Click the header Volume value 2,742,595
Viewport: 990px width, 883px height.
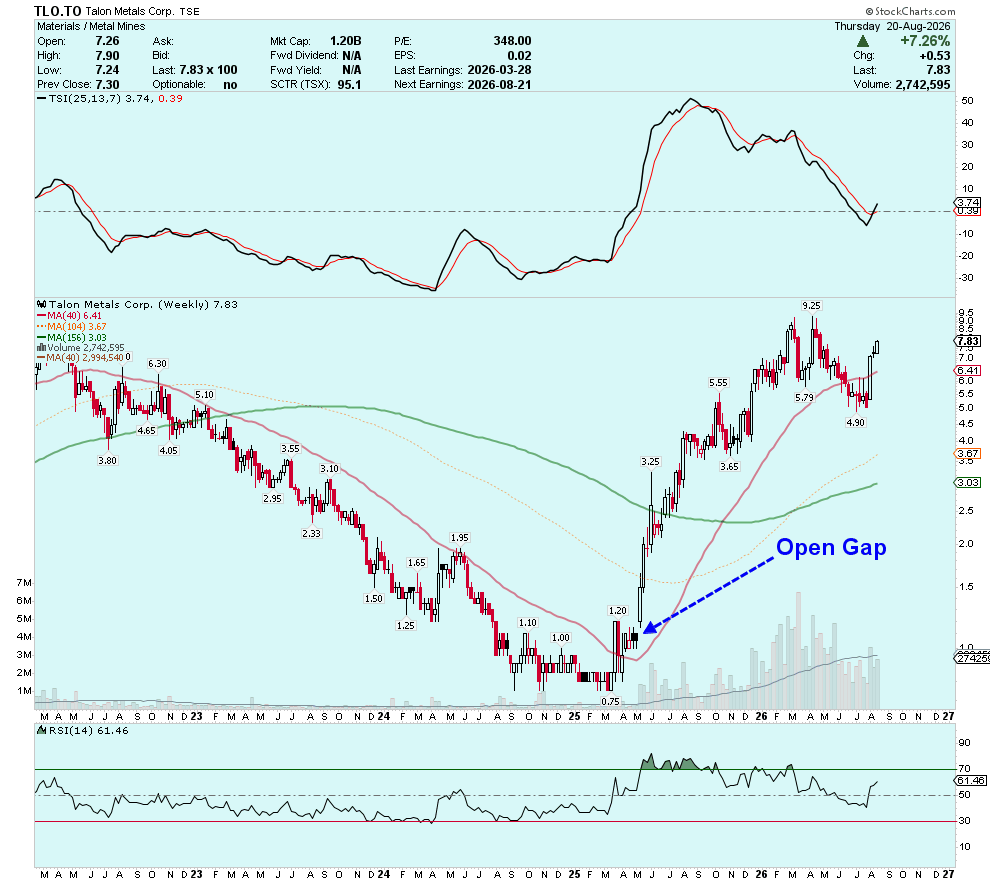coord(922,85)
